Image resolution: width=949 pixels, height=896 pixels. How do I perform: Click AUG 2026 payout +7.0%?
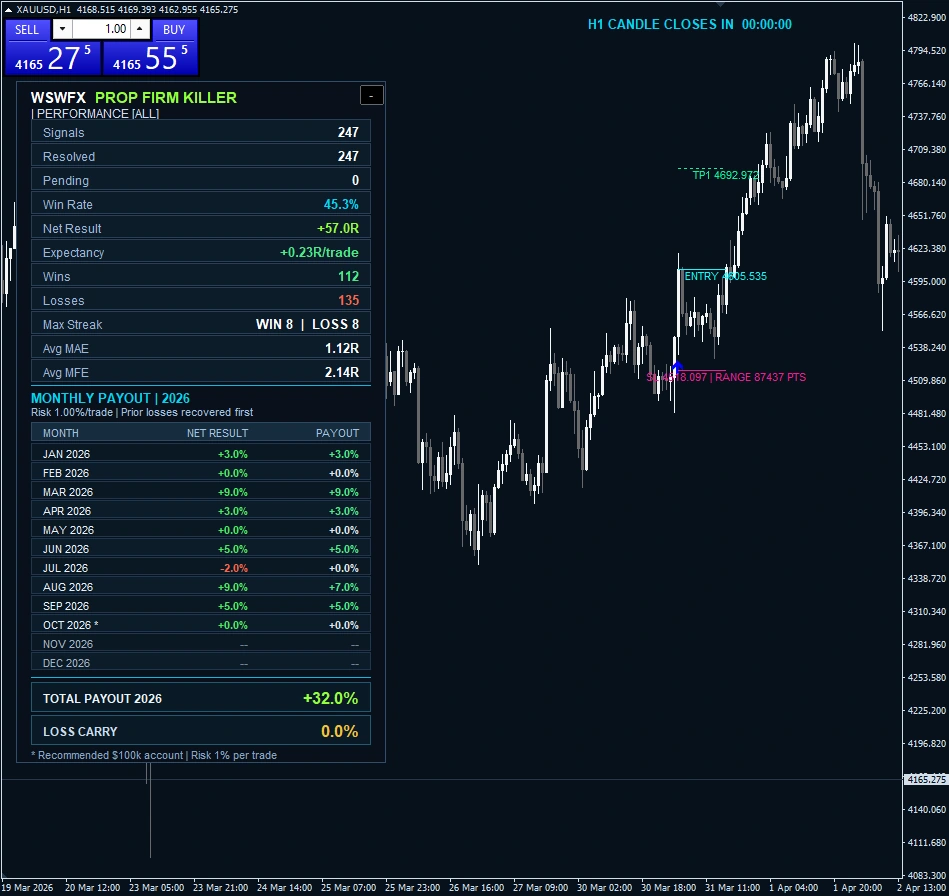[x=344, y=587]
